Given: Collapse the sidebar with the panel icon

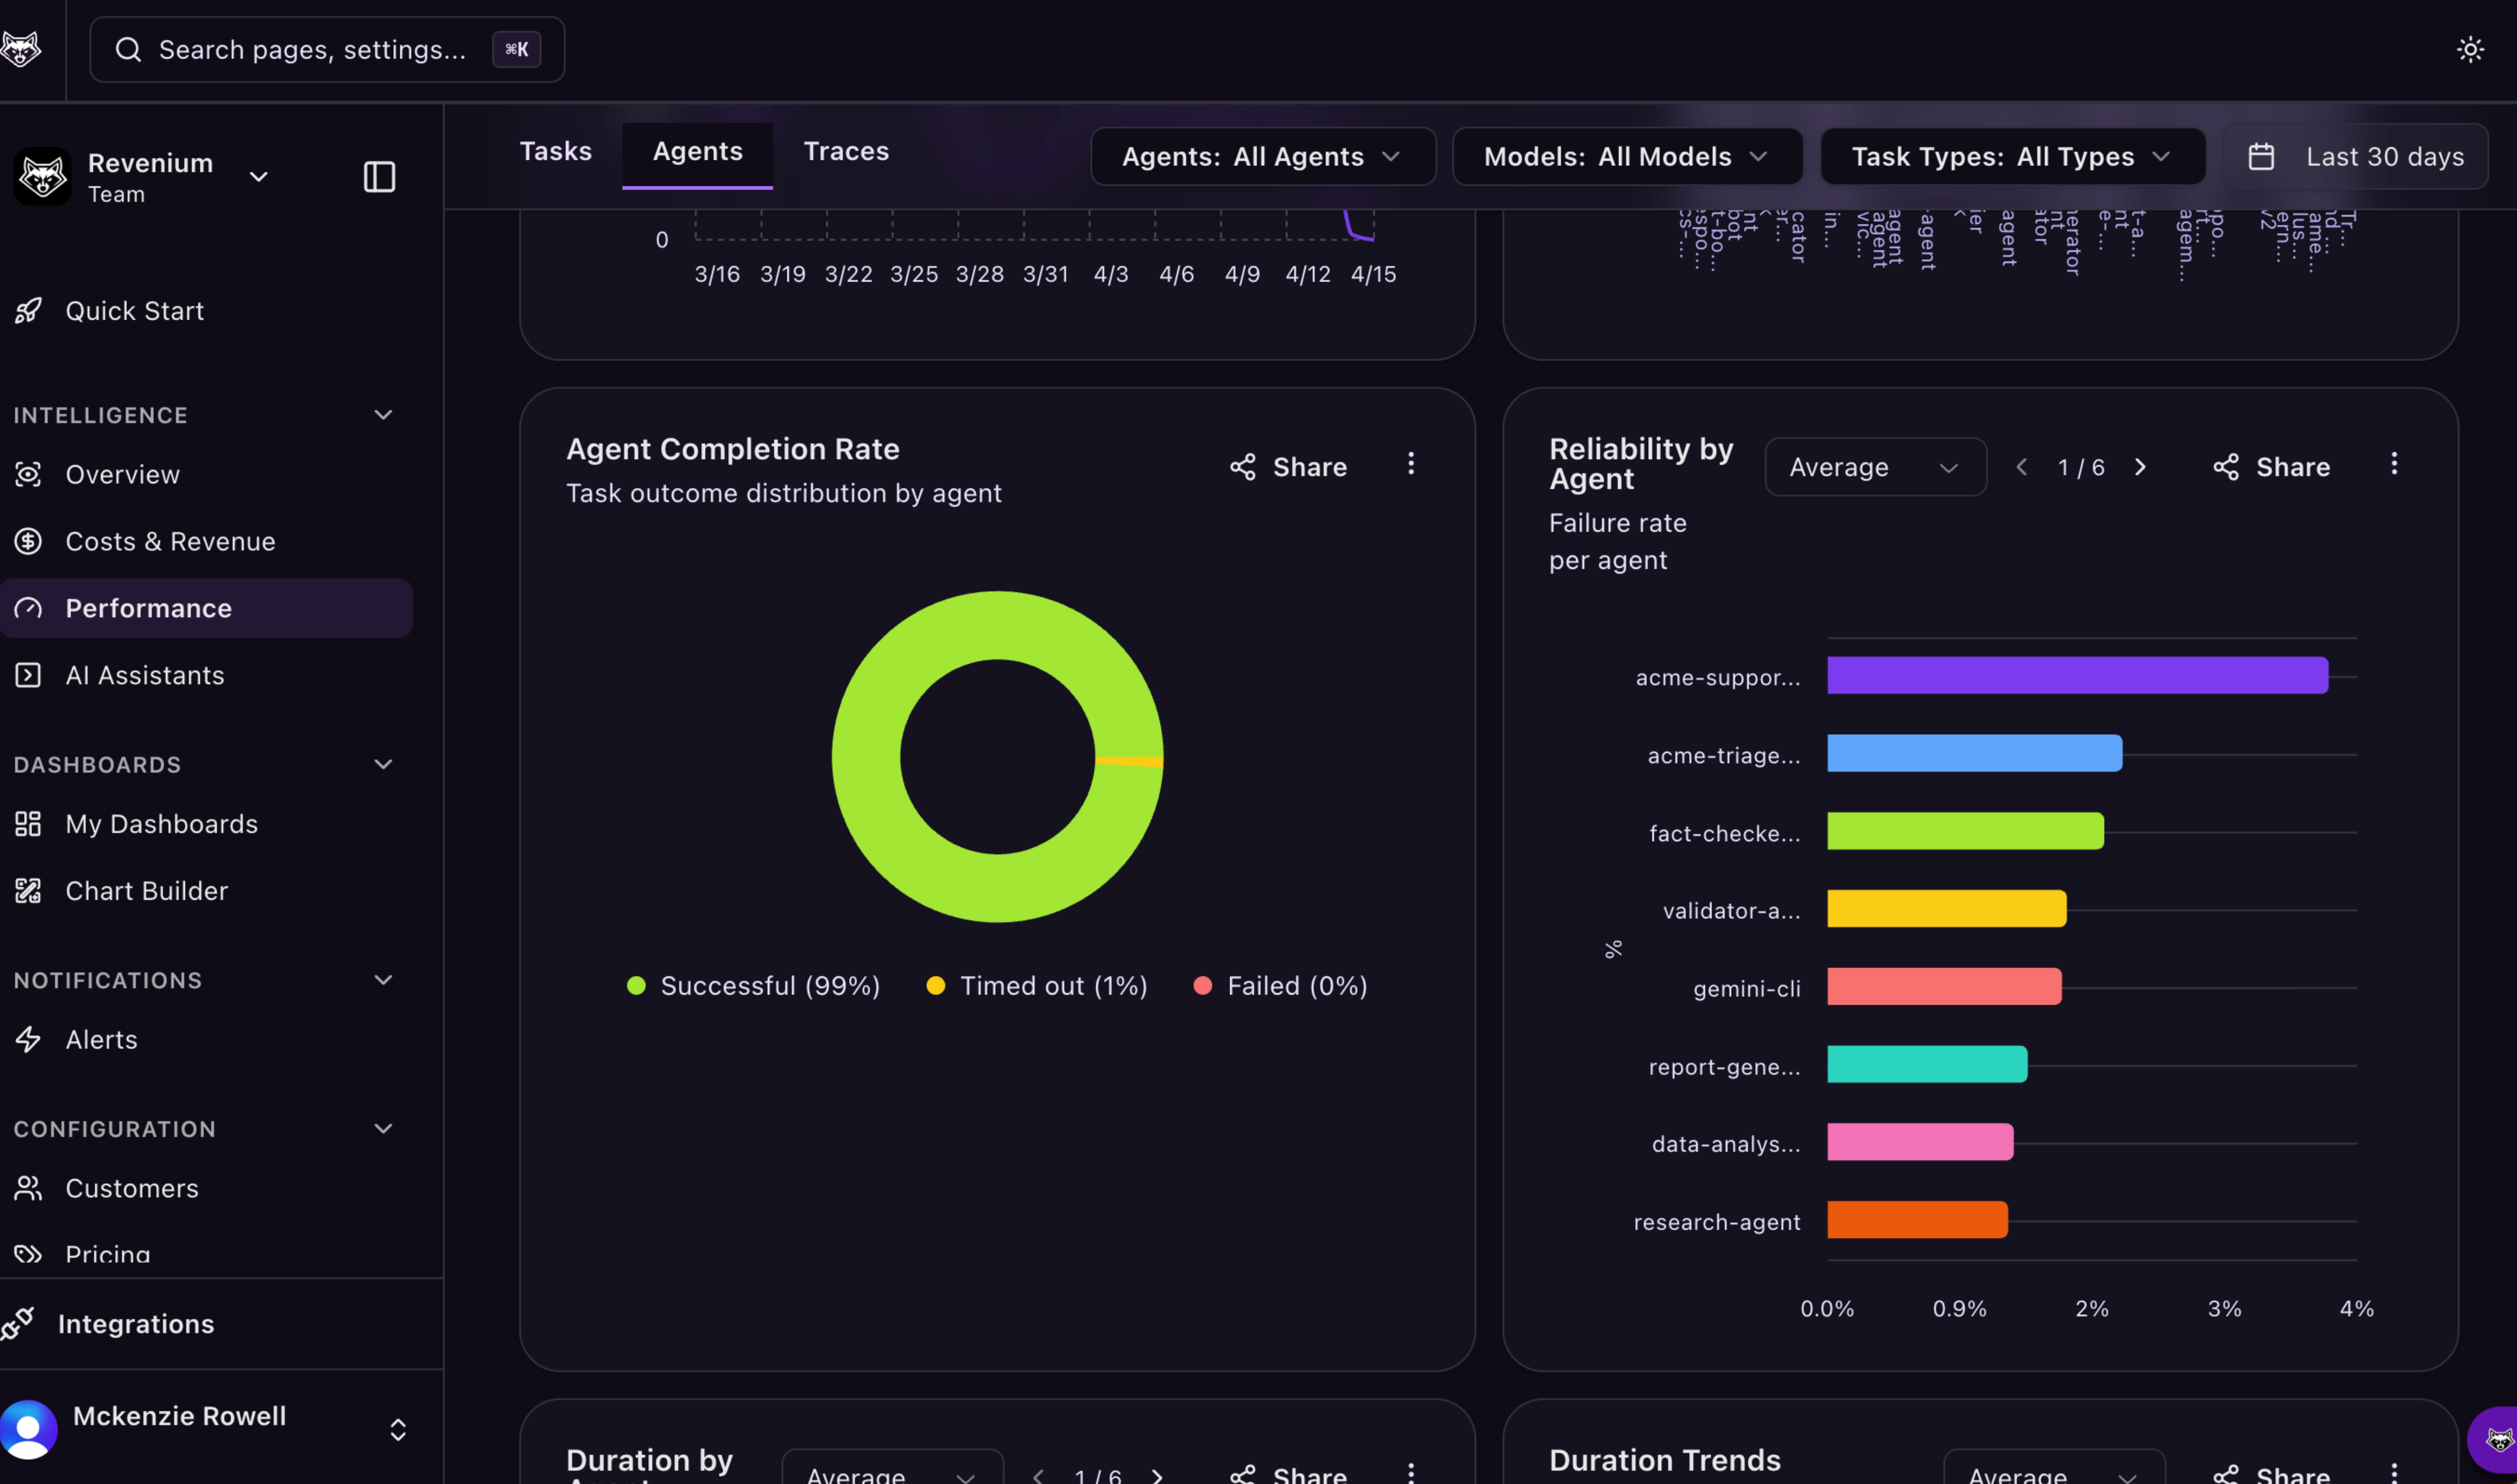Looking at the screenshot, I should pyautogui.click(x=379, y=177).
